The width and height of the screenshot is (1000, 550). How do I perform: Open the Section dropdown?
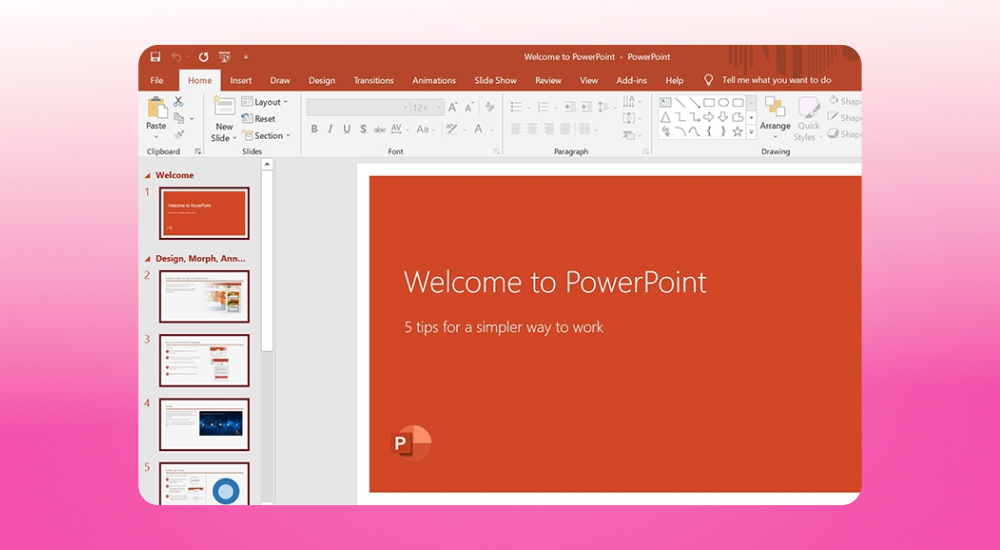266,135
